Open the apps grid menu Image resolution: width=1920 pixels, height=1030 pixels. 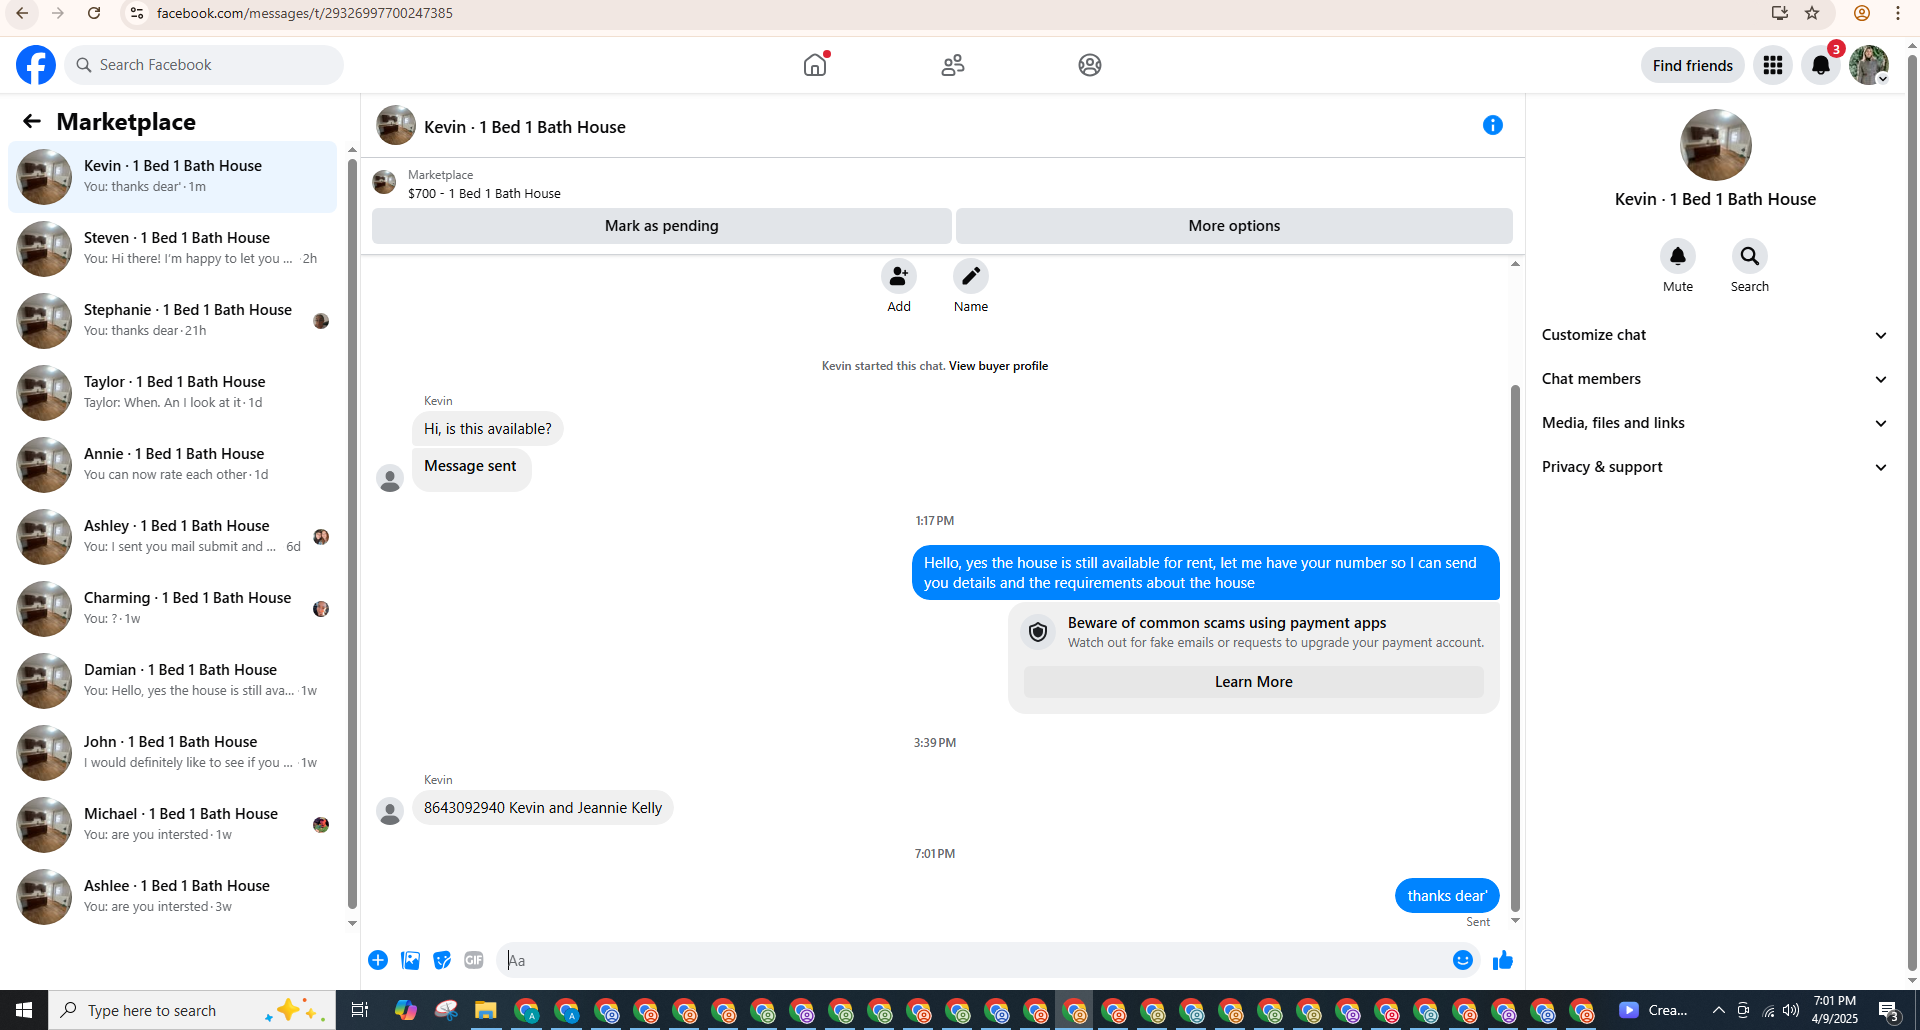point(1773,65)
